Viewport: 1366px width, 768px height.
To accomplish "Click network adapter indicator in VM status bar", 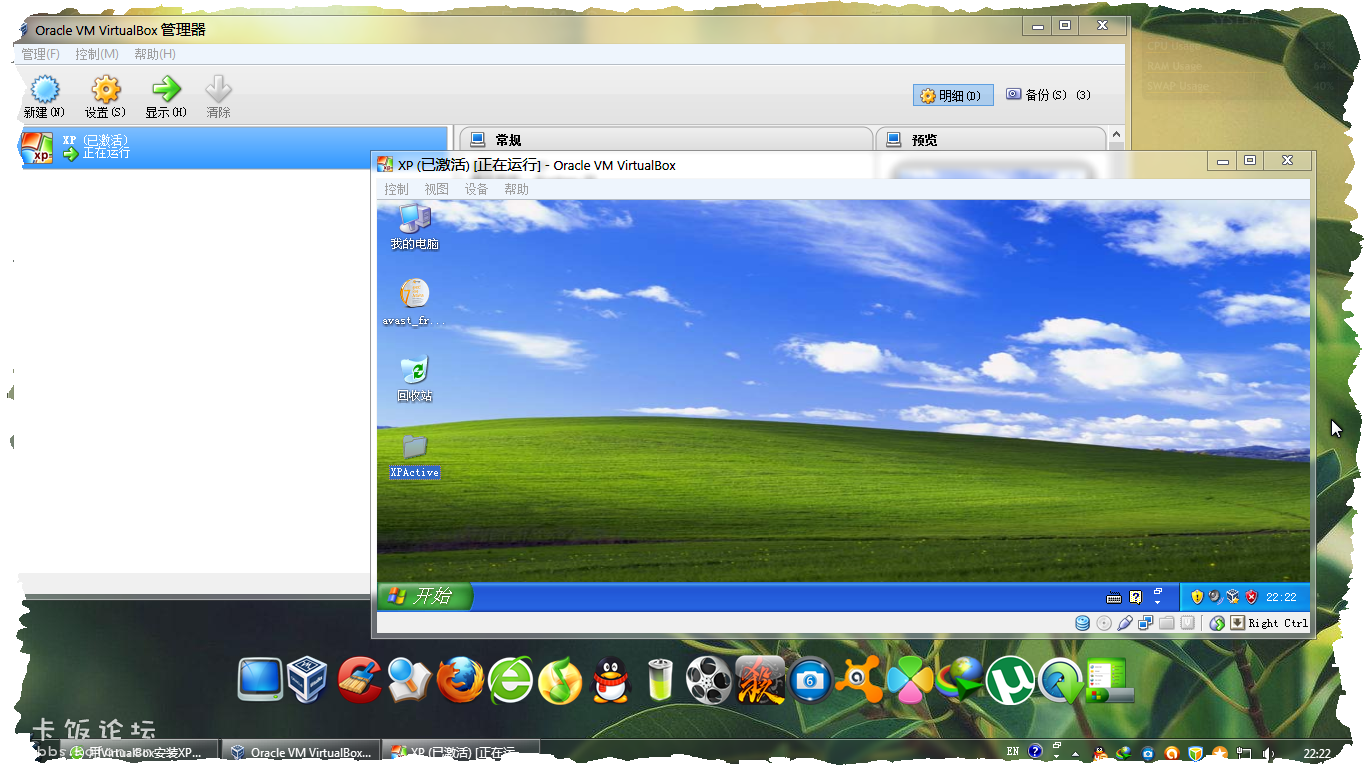I will [1146, 623].
